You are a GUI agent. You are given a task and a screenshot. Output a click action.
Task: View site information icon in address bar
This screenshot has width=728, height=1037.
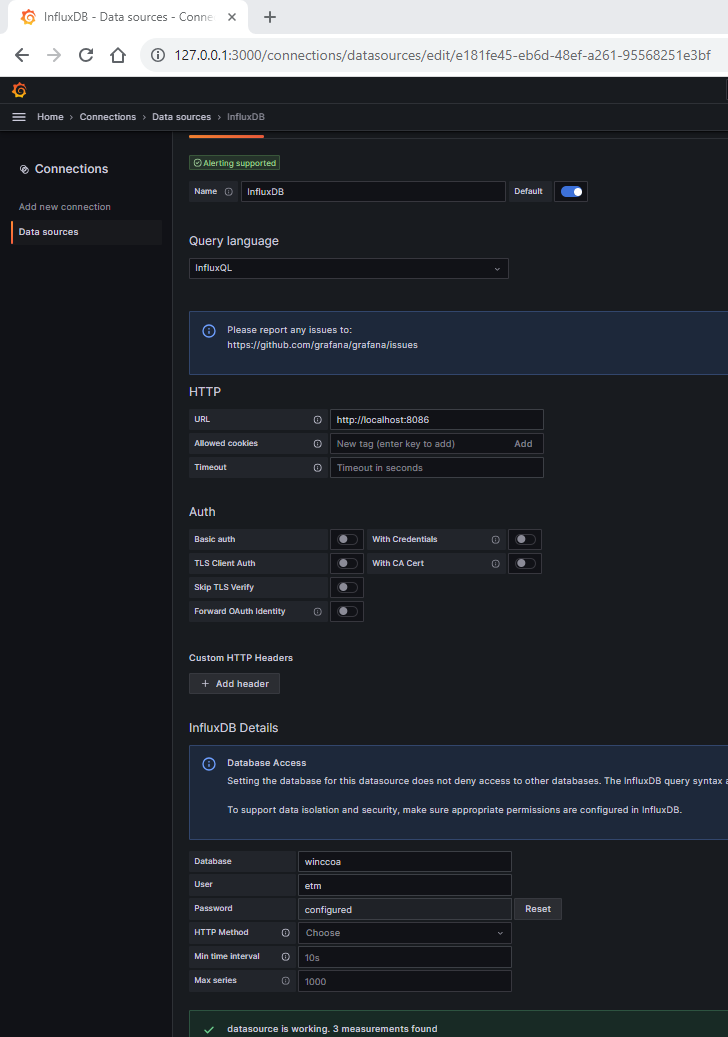click(x=158, y=55)
